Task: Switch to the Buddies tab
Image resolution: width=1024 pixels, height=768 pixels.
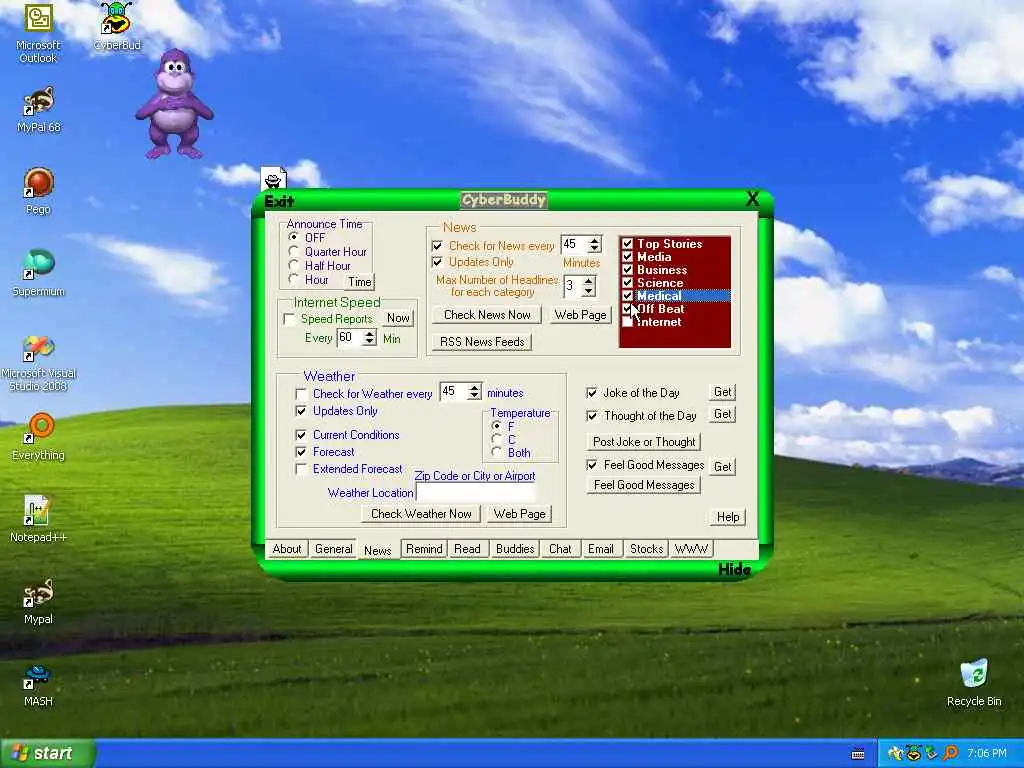Action: click(x=515, y=549)
